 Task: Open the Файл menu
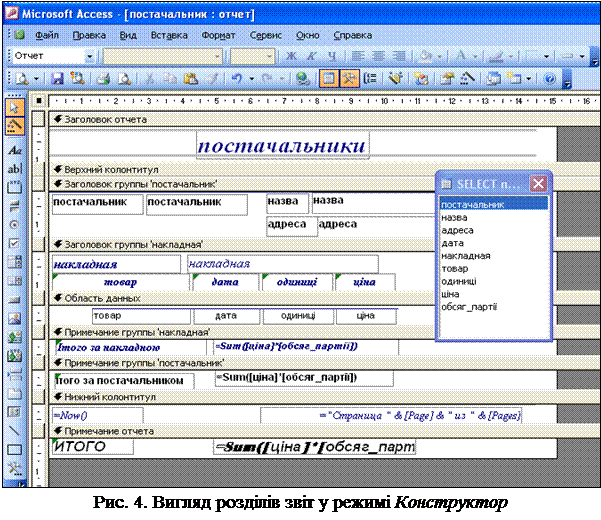tap(47, 35)
